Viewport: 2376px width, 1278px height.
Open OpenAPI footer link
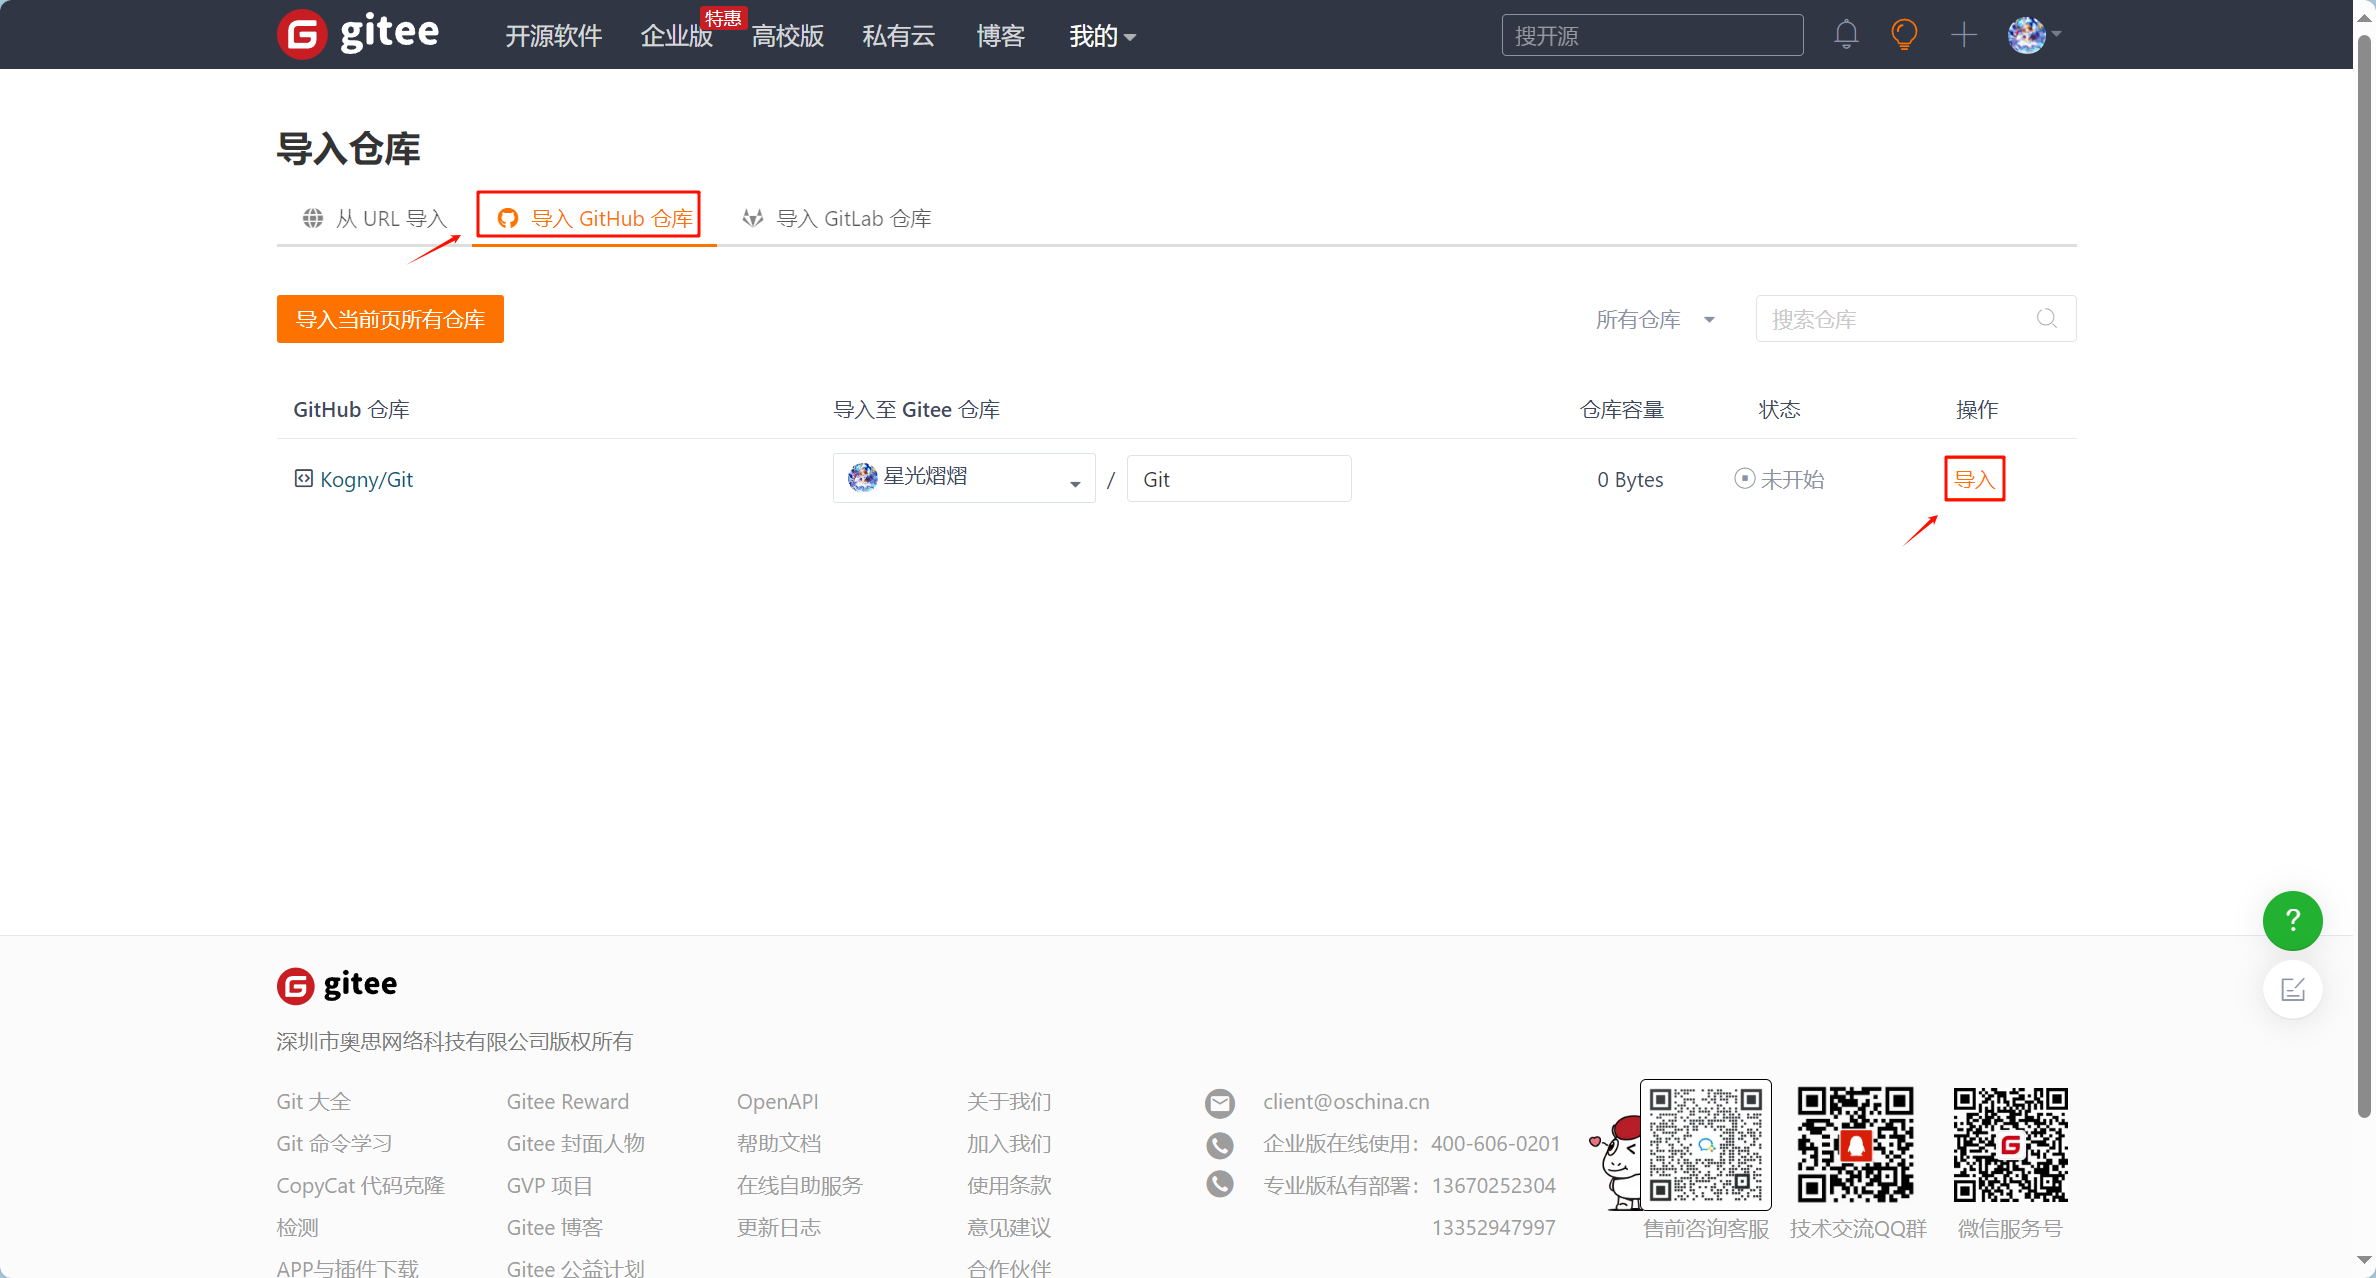(x=777, y=1101)
